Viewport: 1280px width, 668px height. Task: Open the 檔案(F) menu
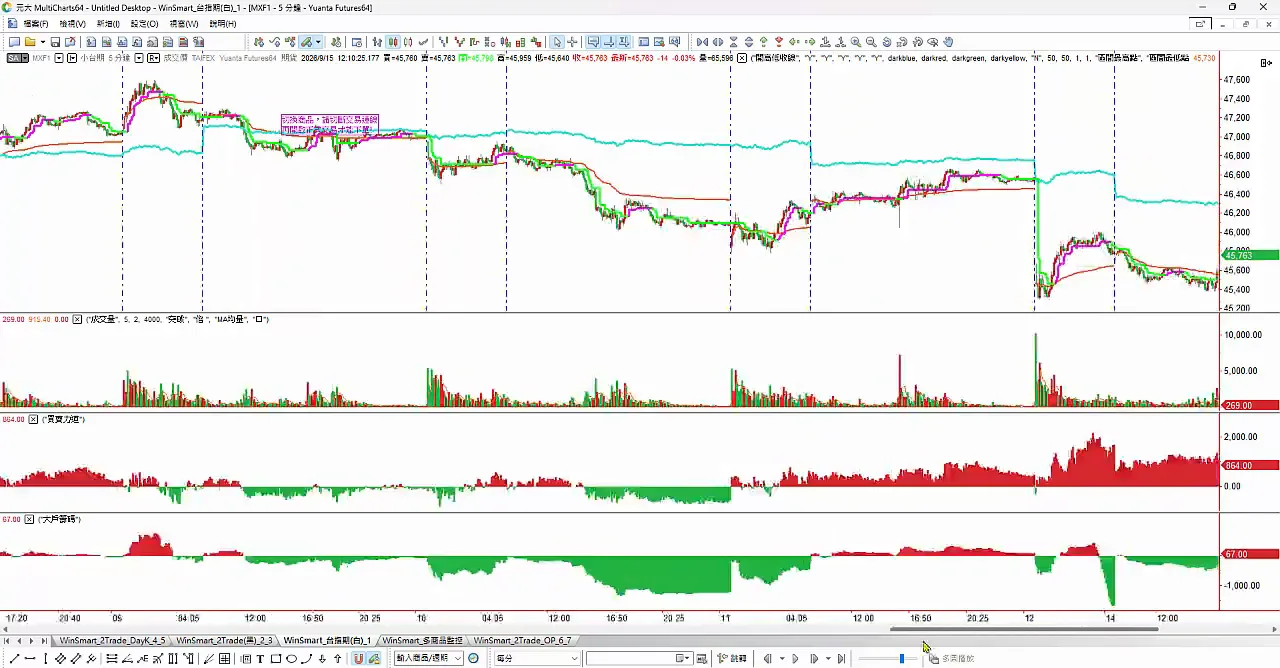coord(35,24)
